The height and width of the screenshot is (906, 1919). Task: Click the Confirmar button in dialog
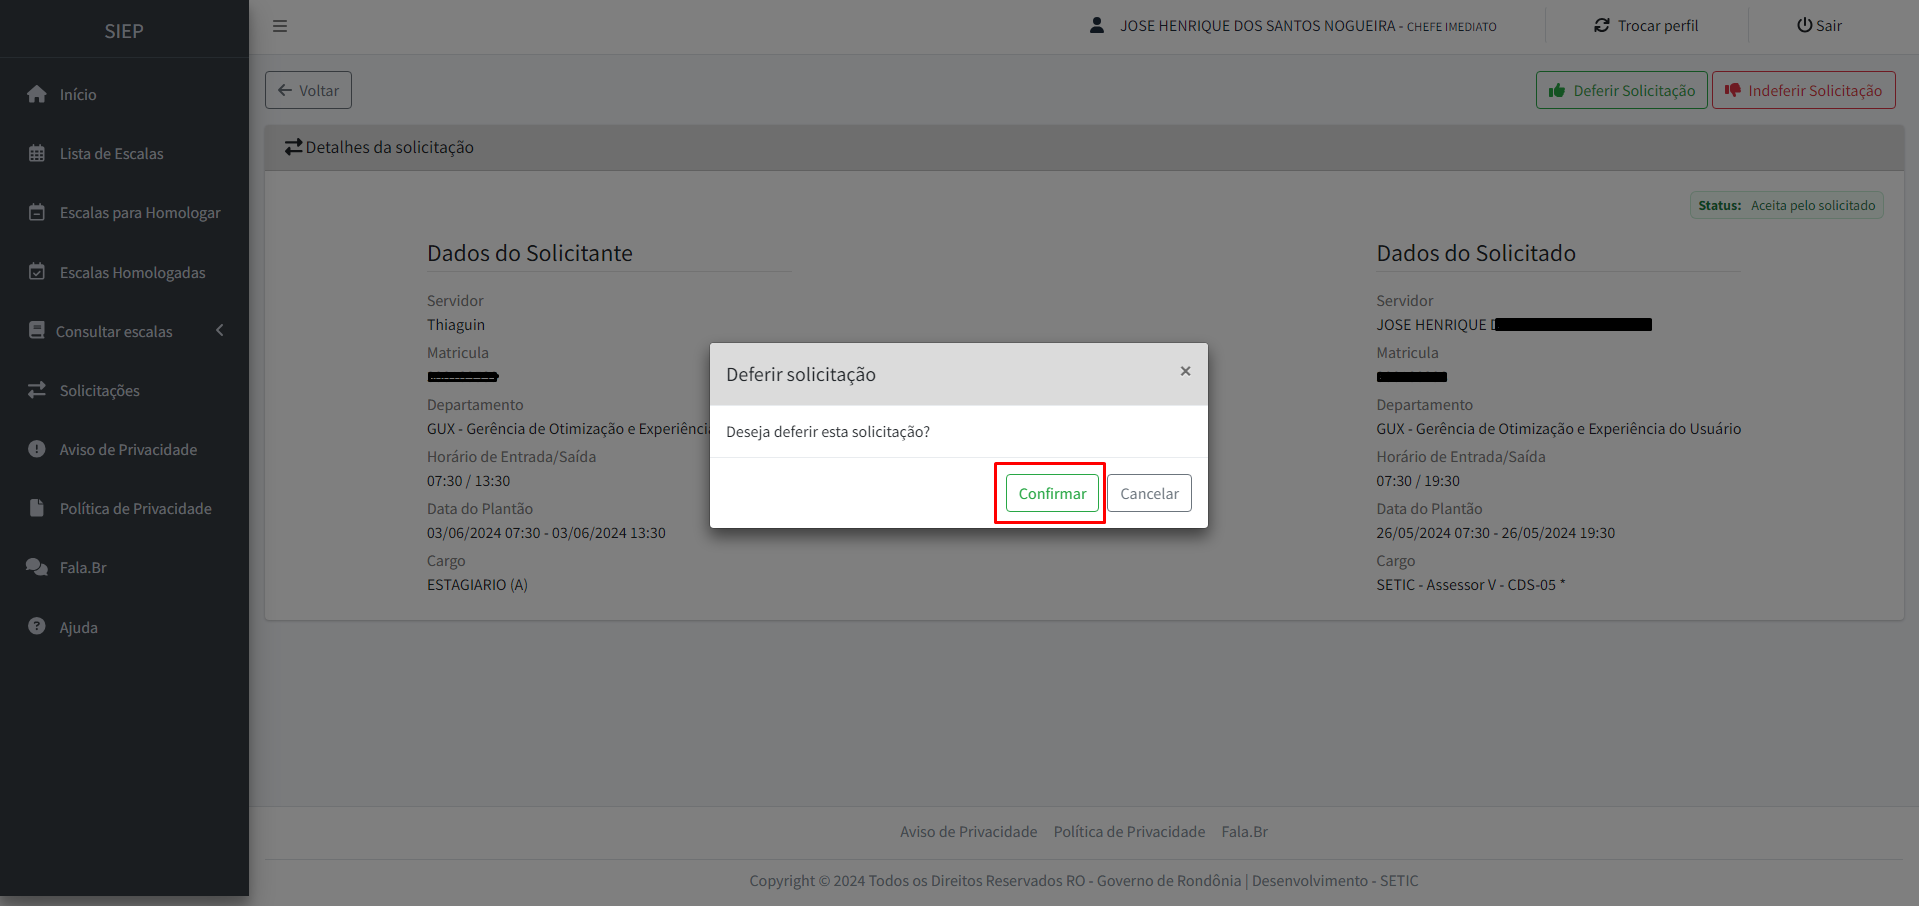tap(1052, 493)
